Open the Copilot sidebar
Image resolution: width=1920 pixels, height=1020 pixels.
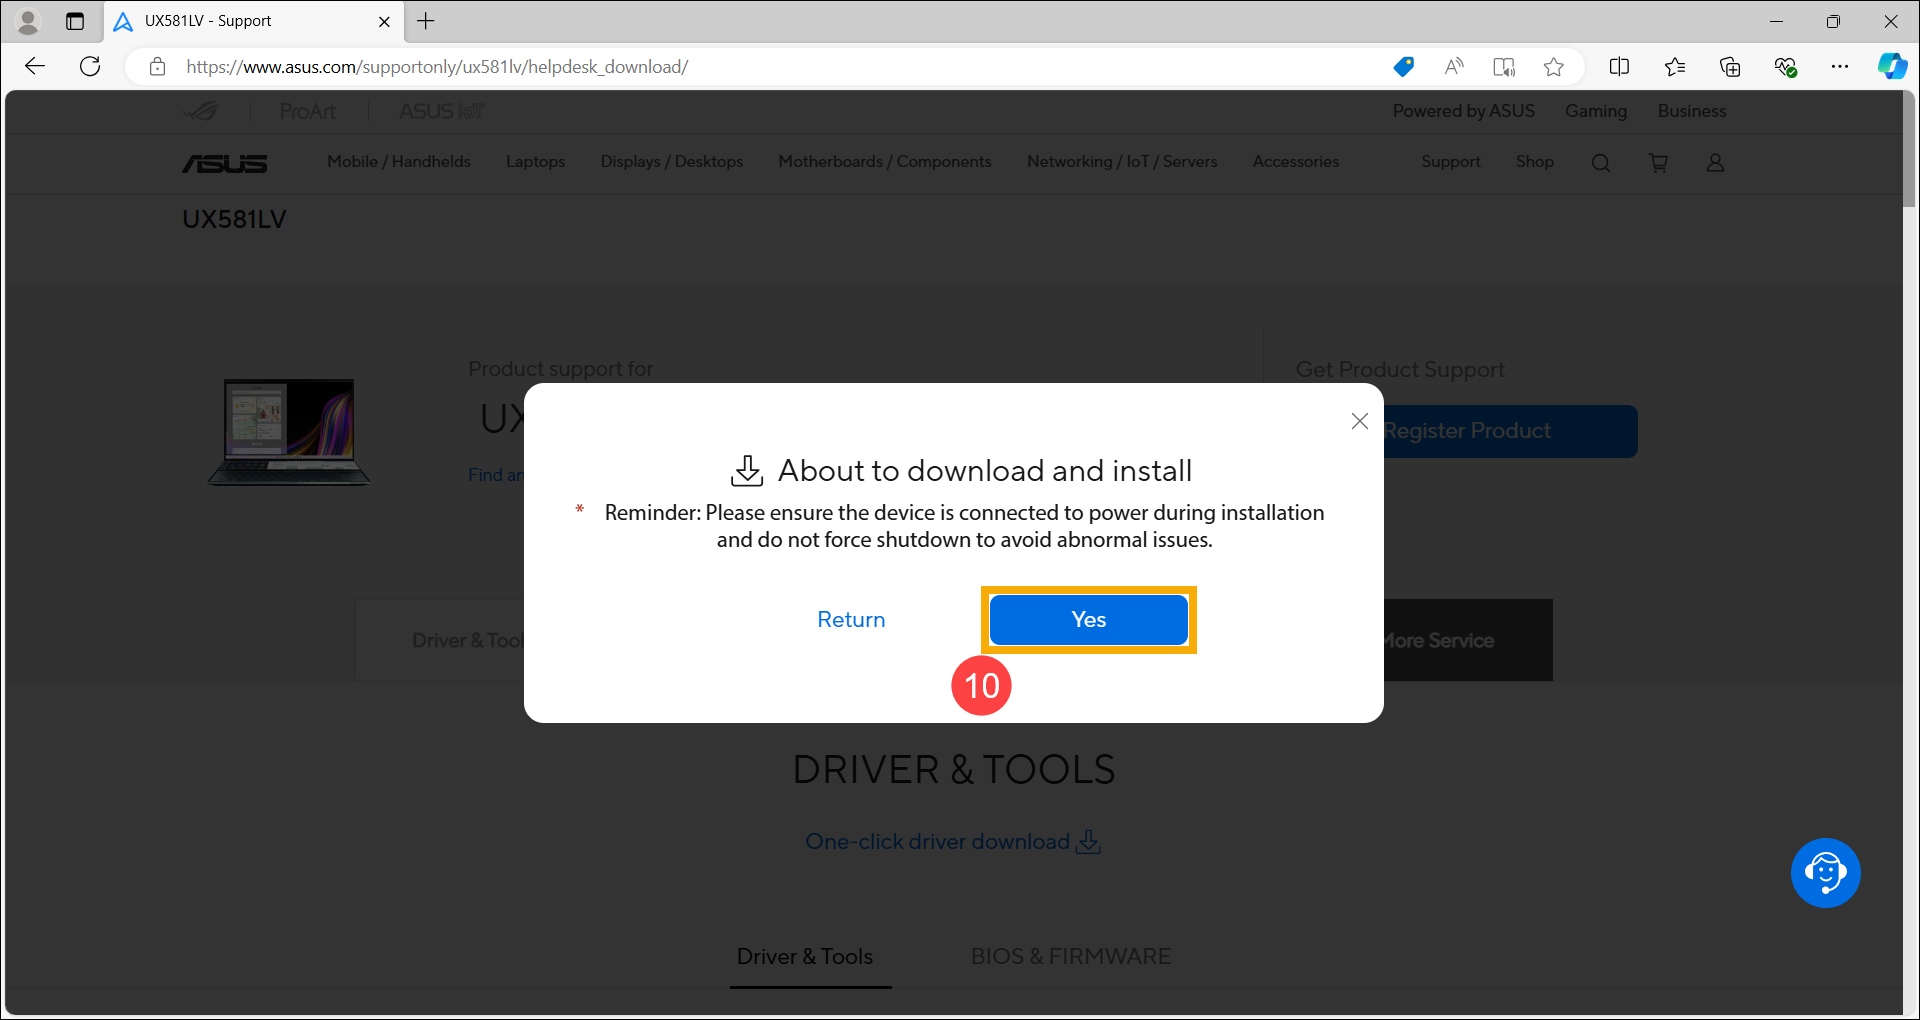[x=1892, y=67]
